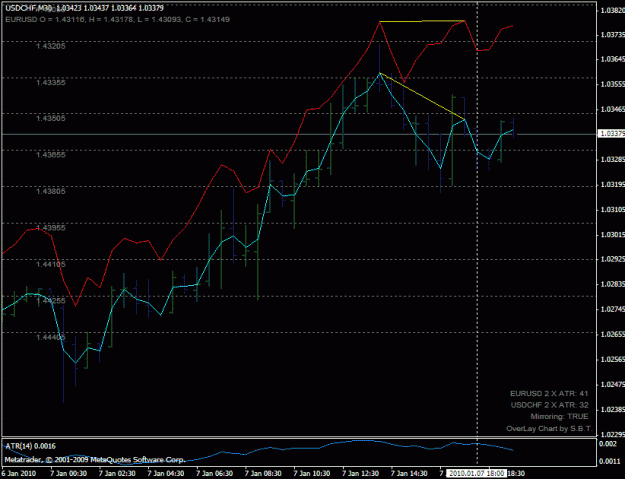This screenshot has height=479, width=625.
Task: Click the 1.44405 EURUSD overlay price label
Action: pos(51,337)
